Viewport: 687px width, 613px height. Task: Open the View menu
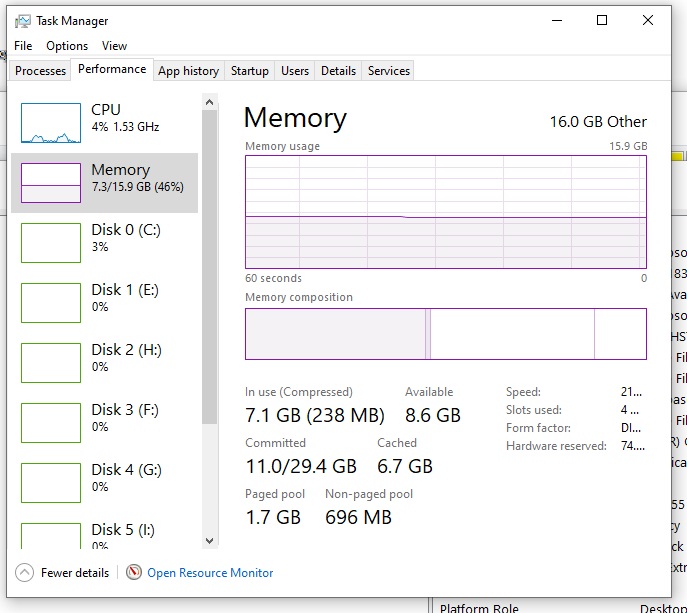tap(115, 46)
